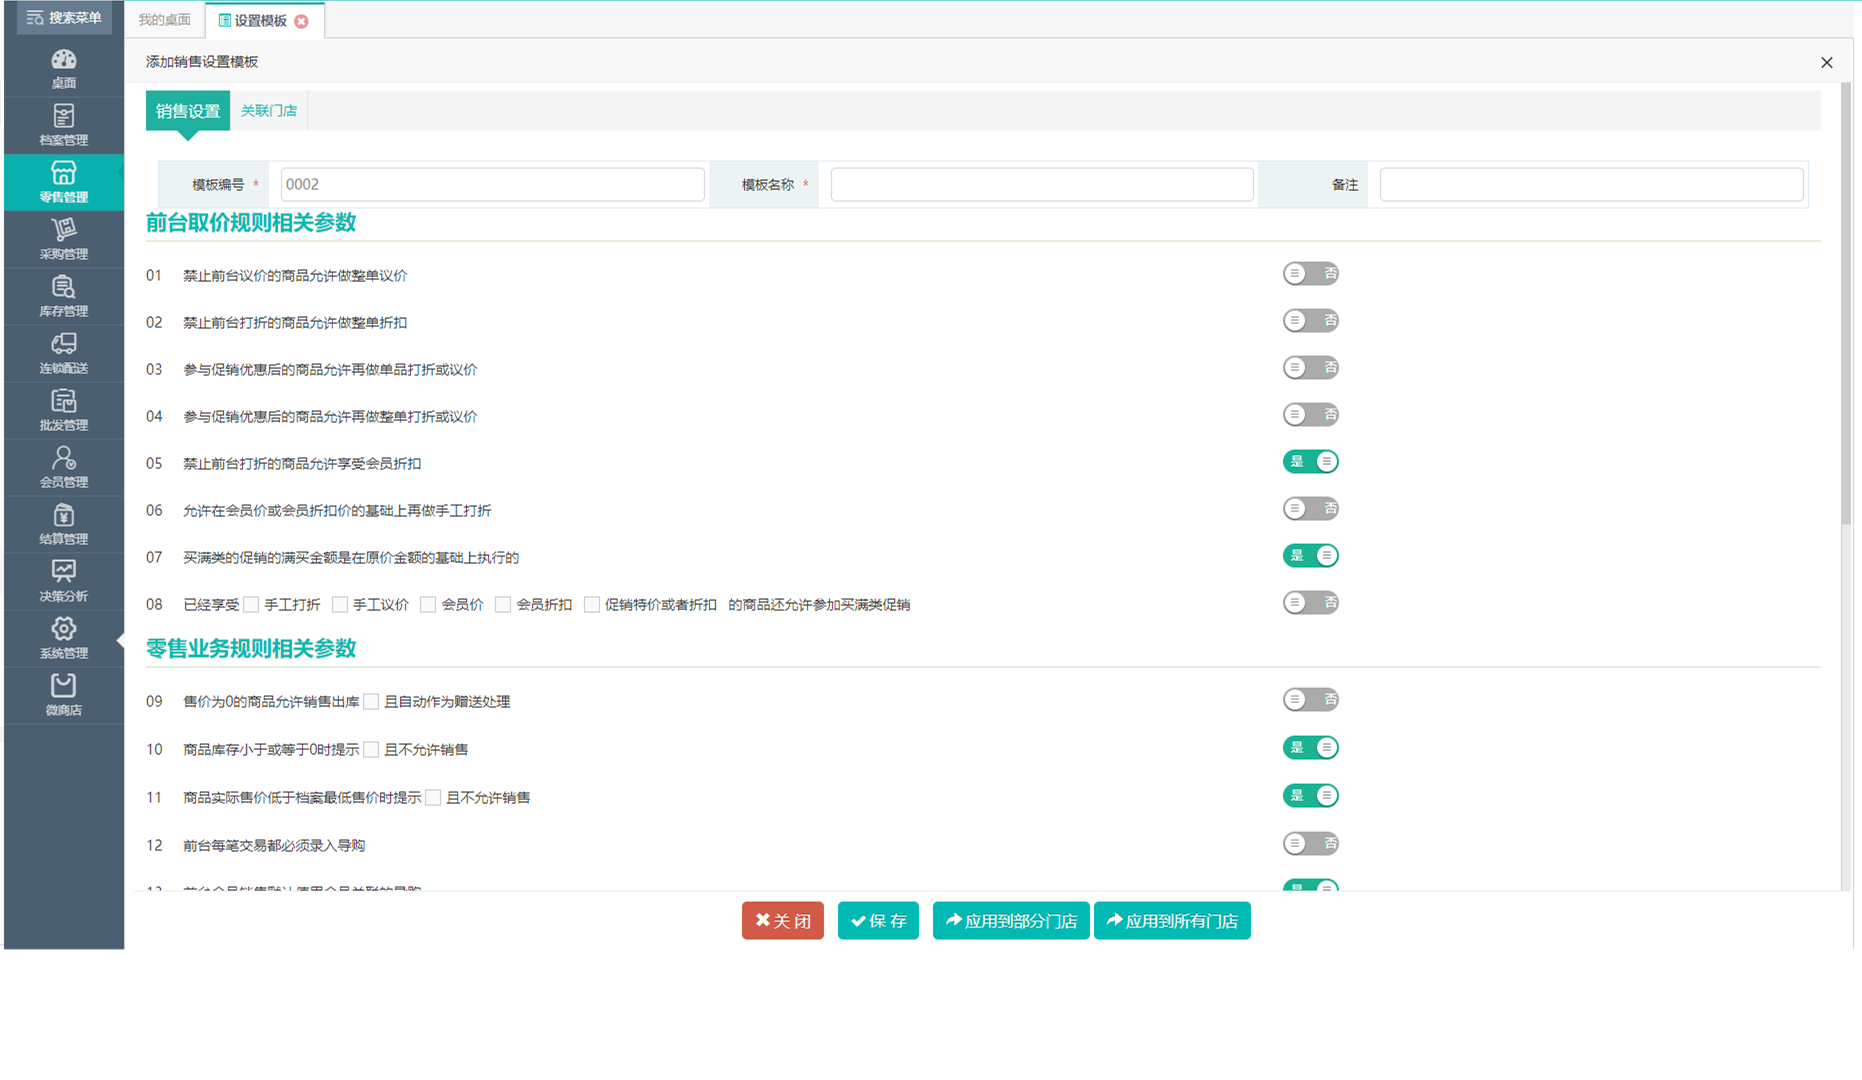Viewport: 1862px width, 1080px height.
Task: Select the 销售设置 tab
Action: point(188,111)
